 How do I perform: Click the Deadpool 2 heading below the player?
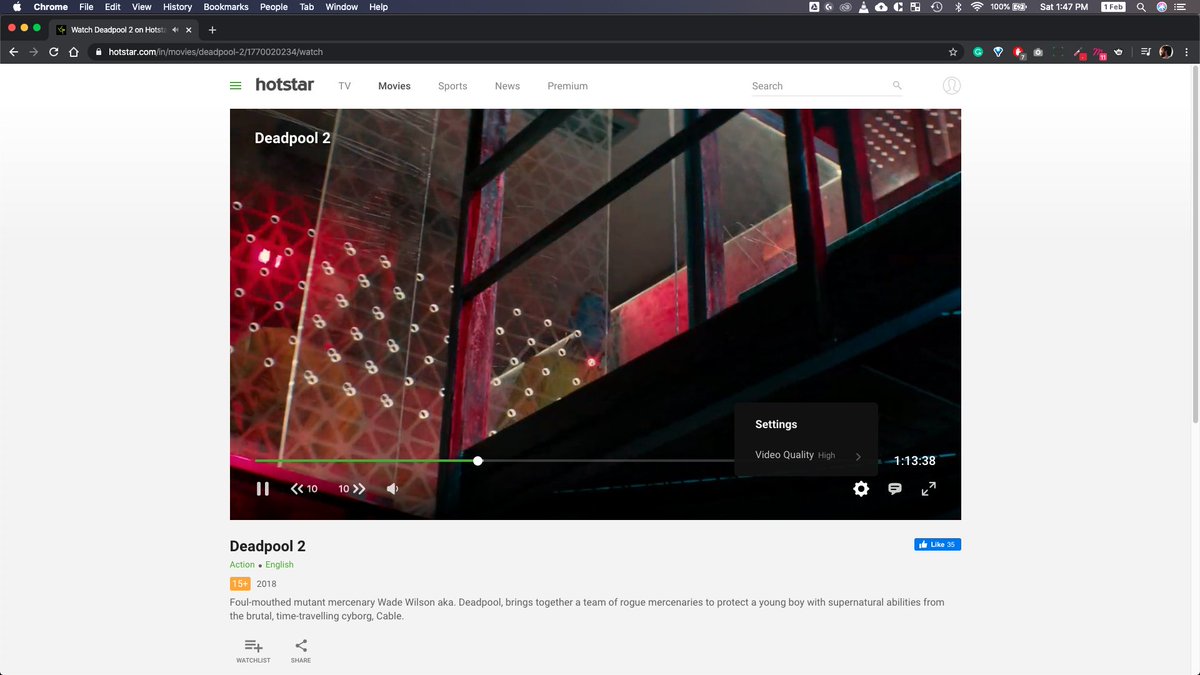pyautogui.click(x=268, y=546)
